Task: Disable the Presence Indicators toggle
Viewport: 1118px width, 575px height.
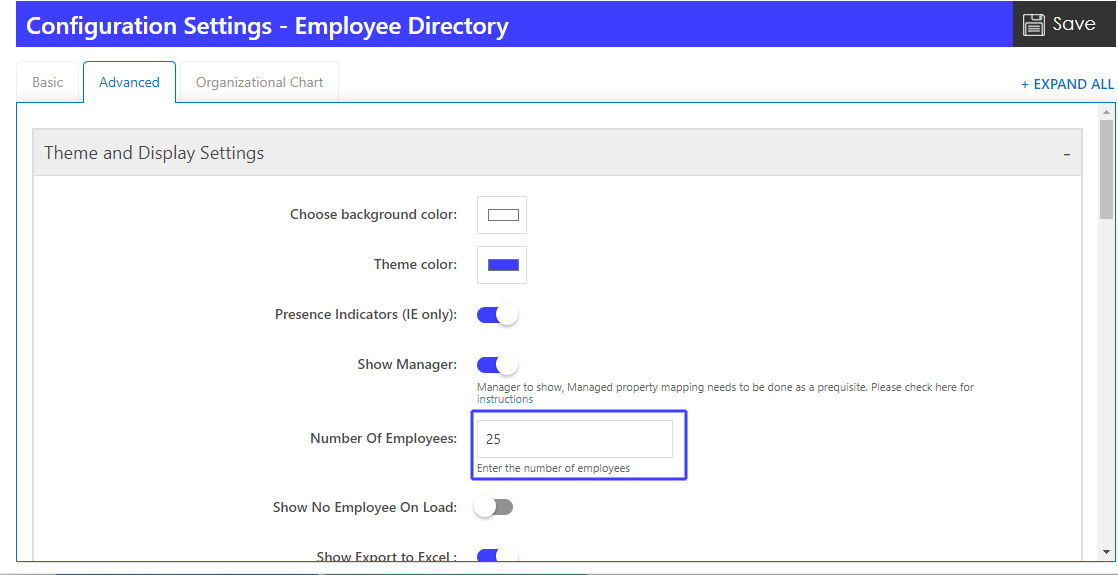Action: coord(497,315)
